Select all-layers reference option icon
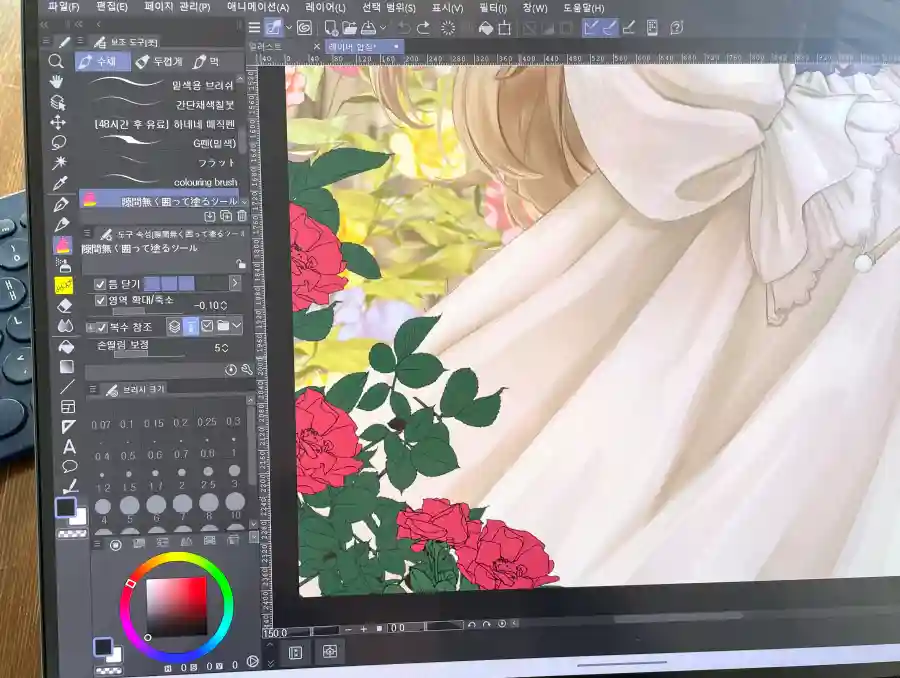 pos(174,327)
